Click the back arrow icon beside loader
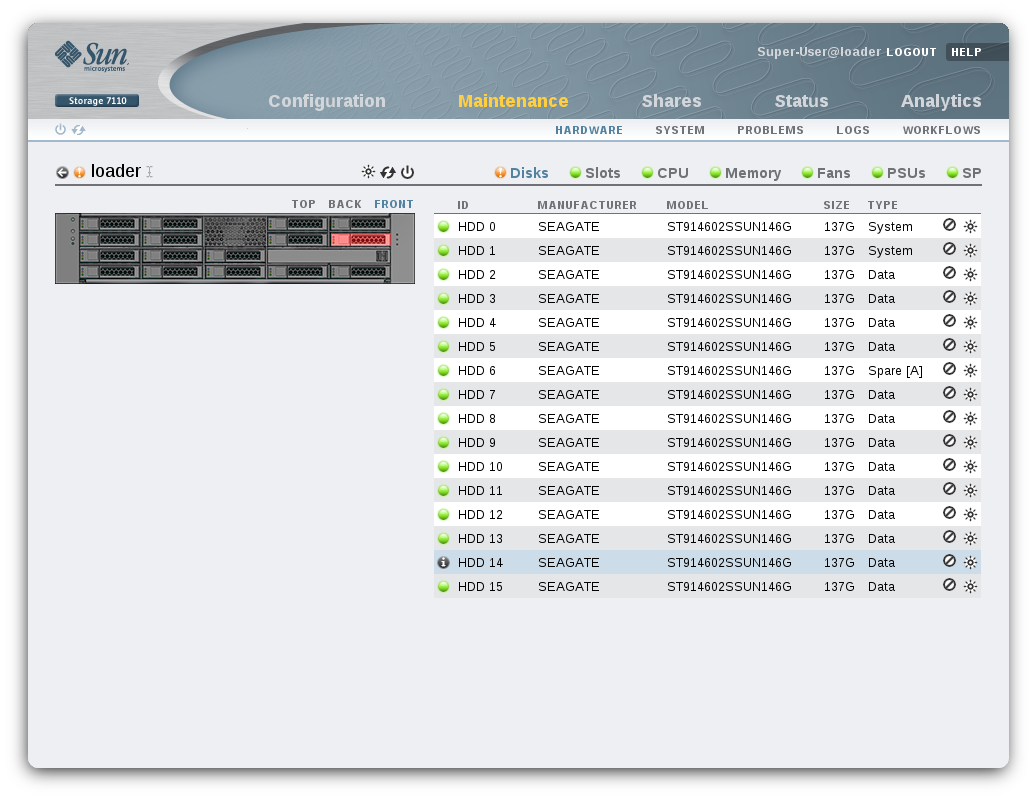This screenshot has width=1034, height=799. (x=62, y=173)
